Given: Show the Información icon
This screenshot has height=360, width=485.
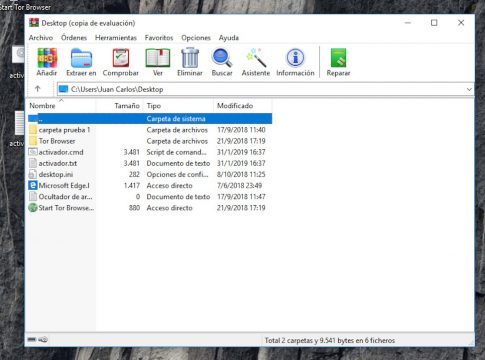Looking at the screenshot, I should [x=295, y=58].
